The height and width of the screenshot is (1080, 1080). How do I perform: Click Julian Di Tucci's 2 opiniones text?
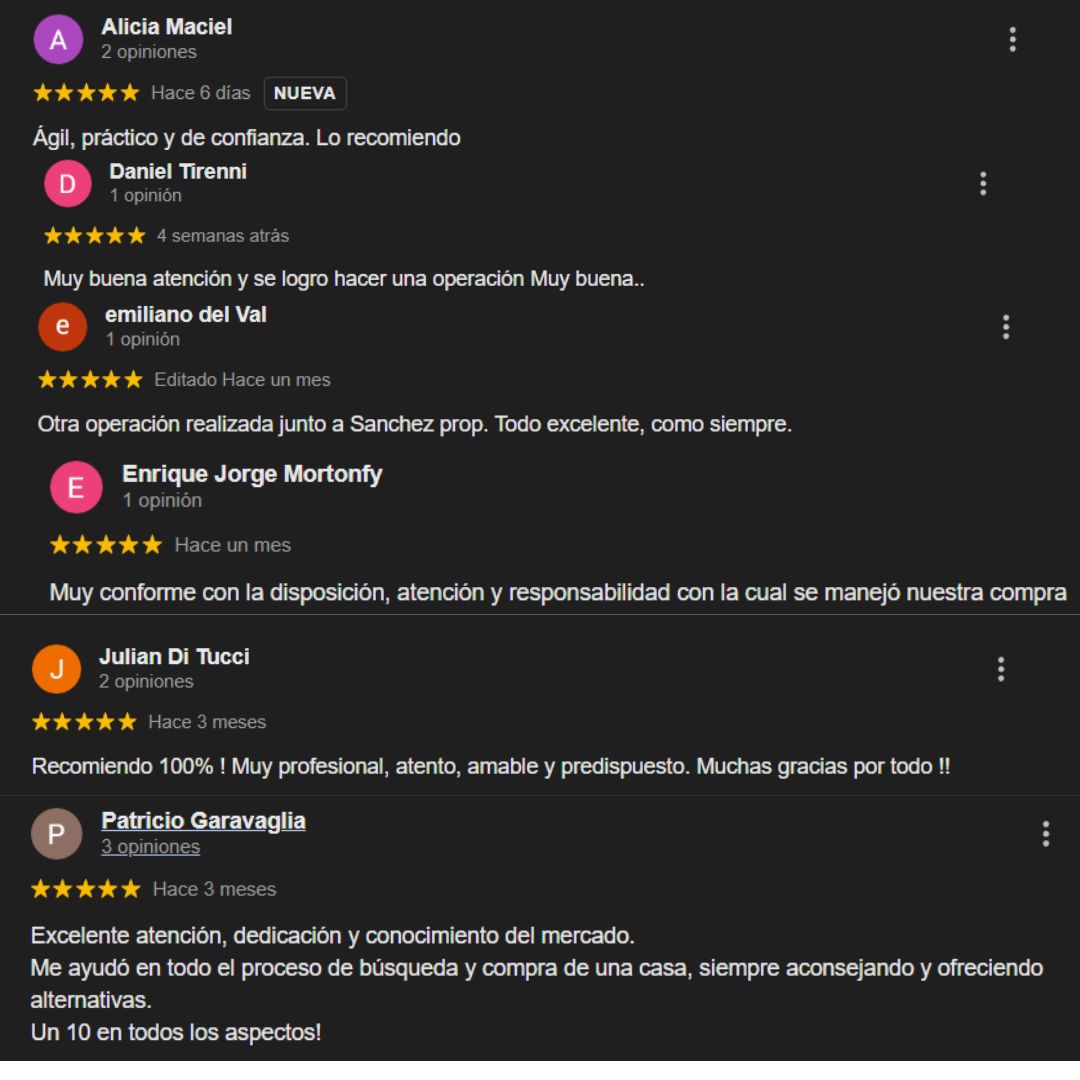146,681
